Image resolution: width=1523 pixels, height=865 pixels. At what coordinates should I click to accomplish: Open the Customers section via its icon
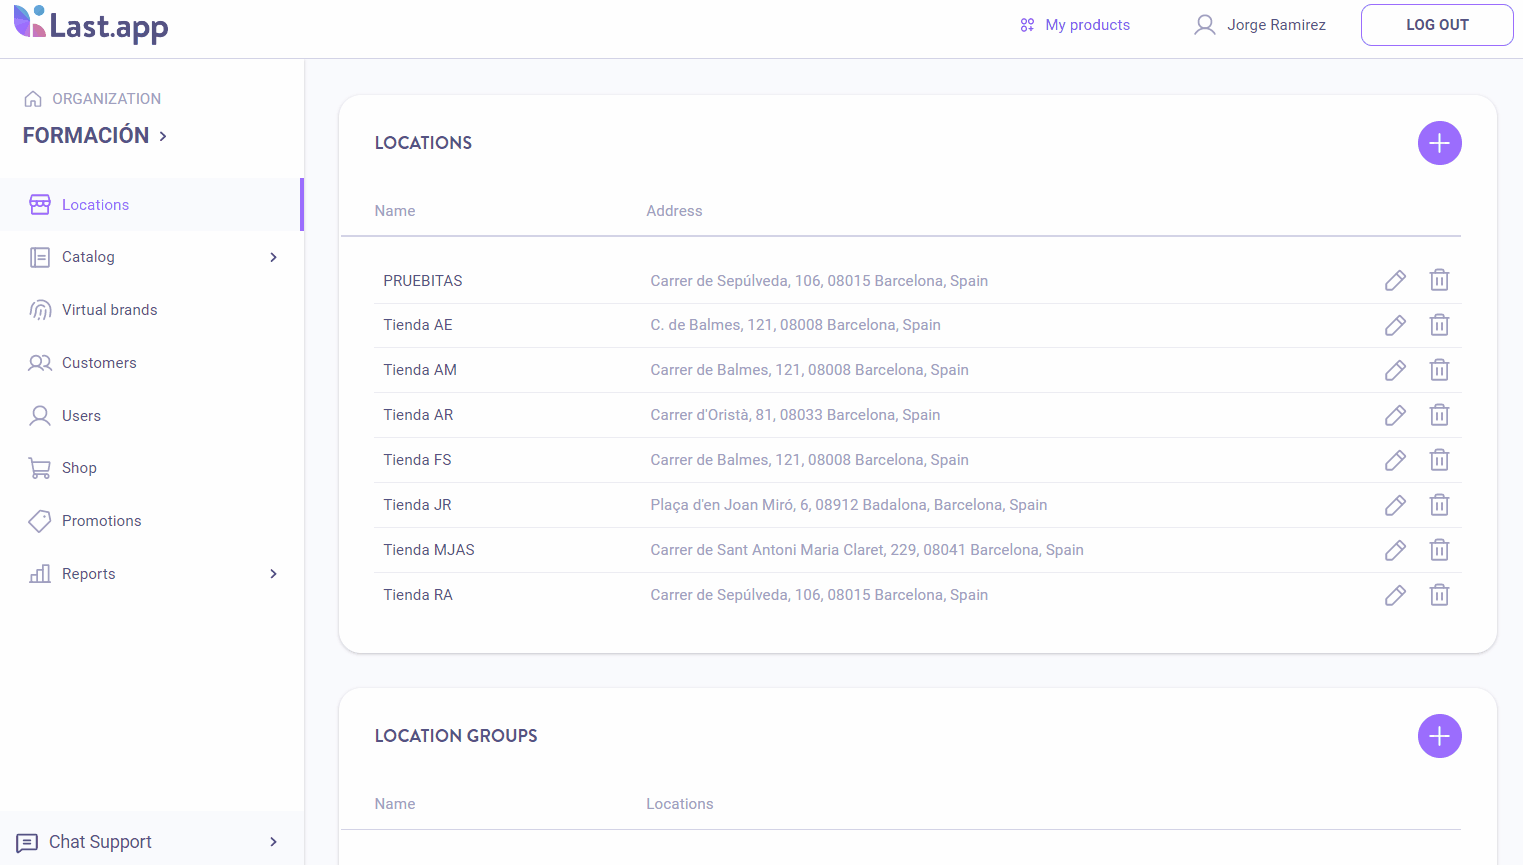(40, 362)
